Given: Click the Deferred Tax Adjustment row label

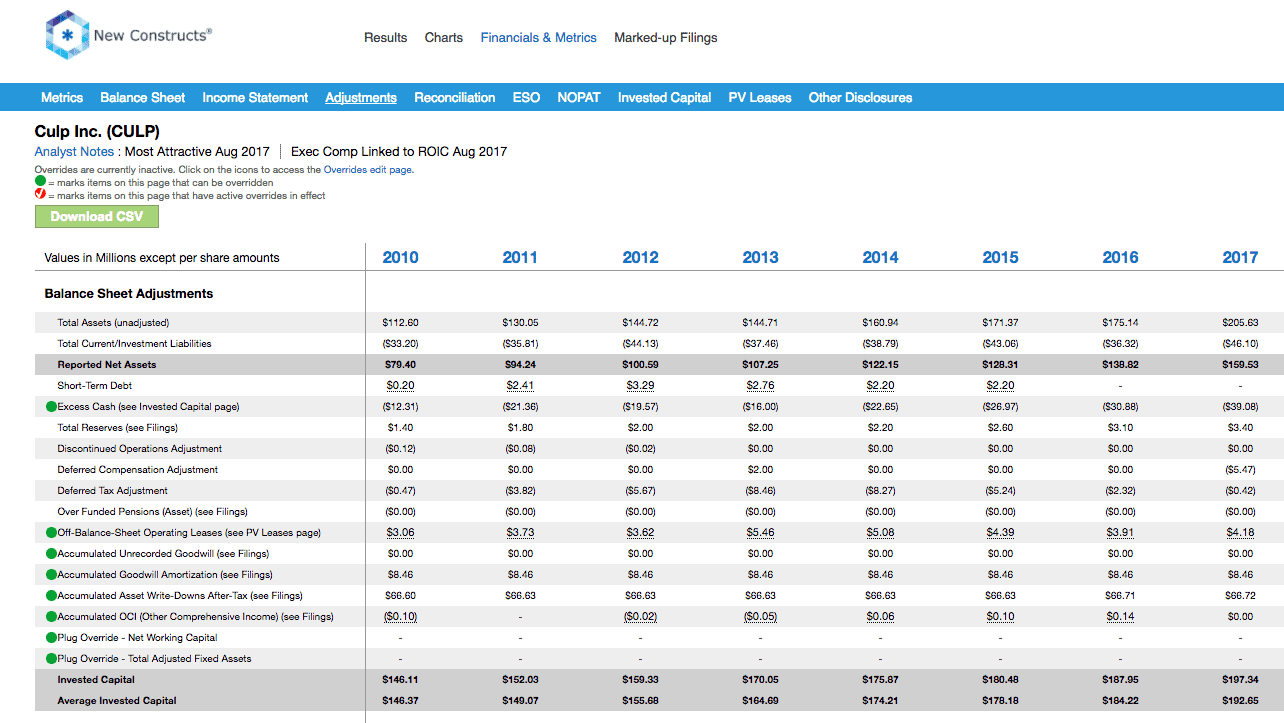Looking at the screenshot, I should [x=112, y=491].
